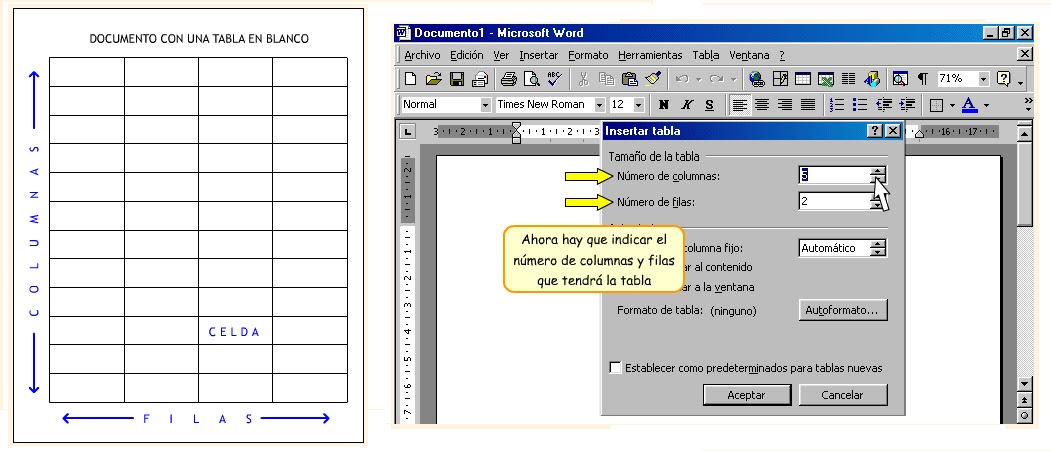Copy selection with two-pages icon

(606, 79)
